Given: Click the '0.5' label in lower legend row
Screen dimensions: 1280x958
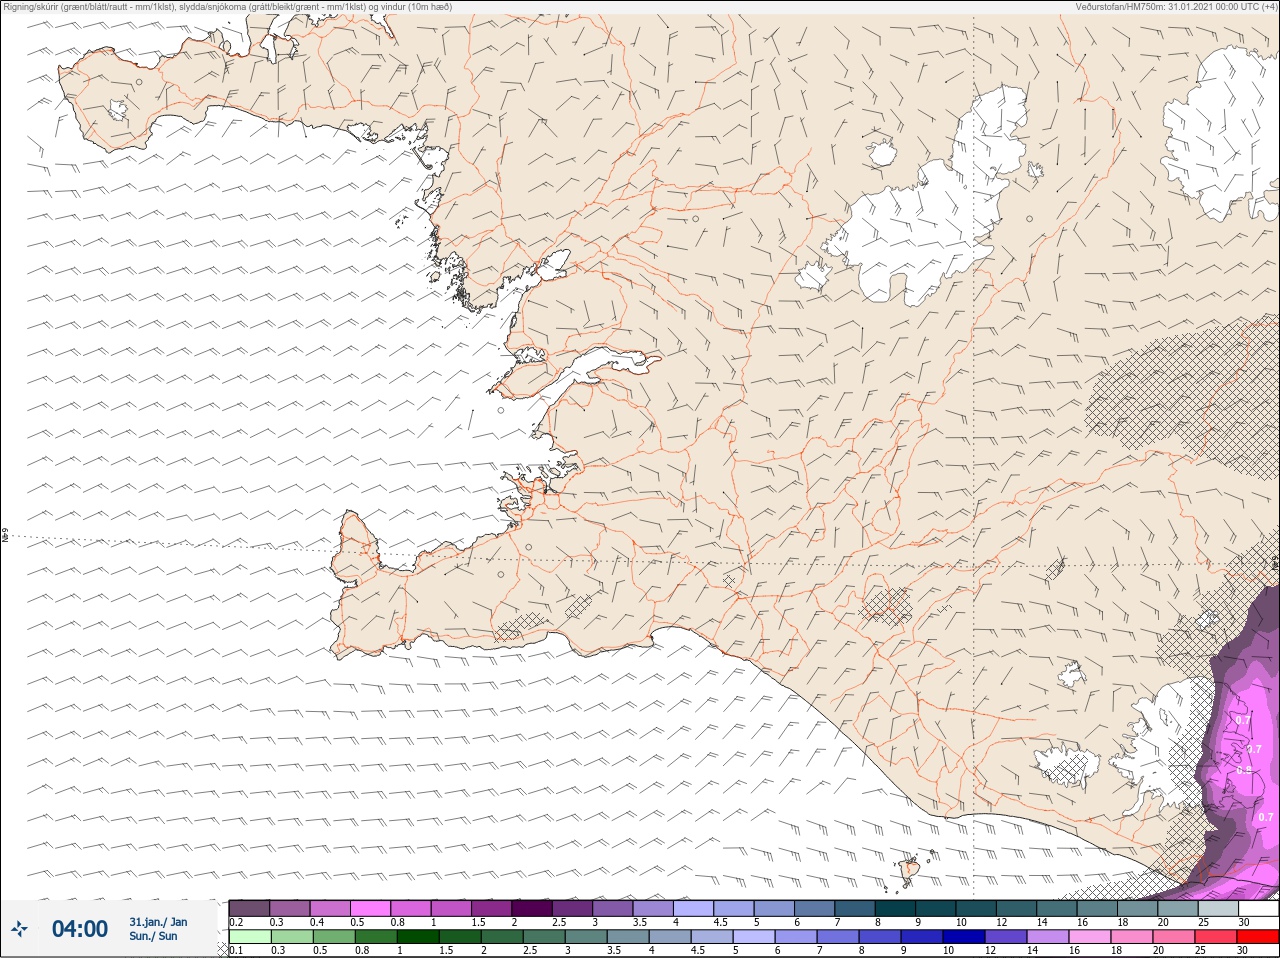Looking at the screenshot, I should pyautogui.click(x=318, y=950).
